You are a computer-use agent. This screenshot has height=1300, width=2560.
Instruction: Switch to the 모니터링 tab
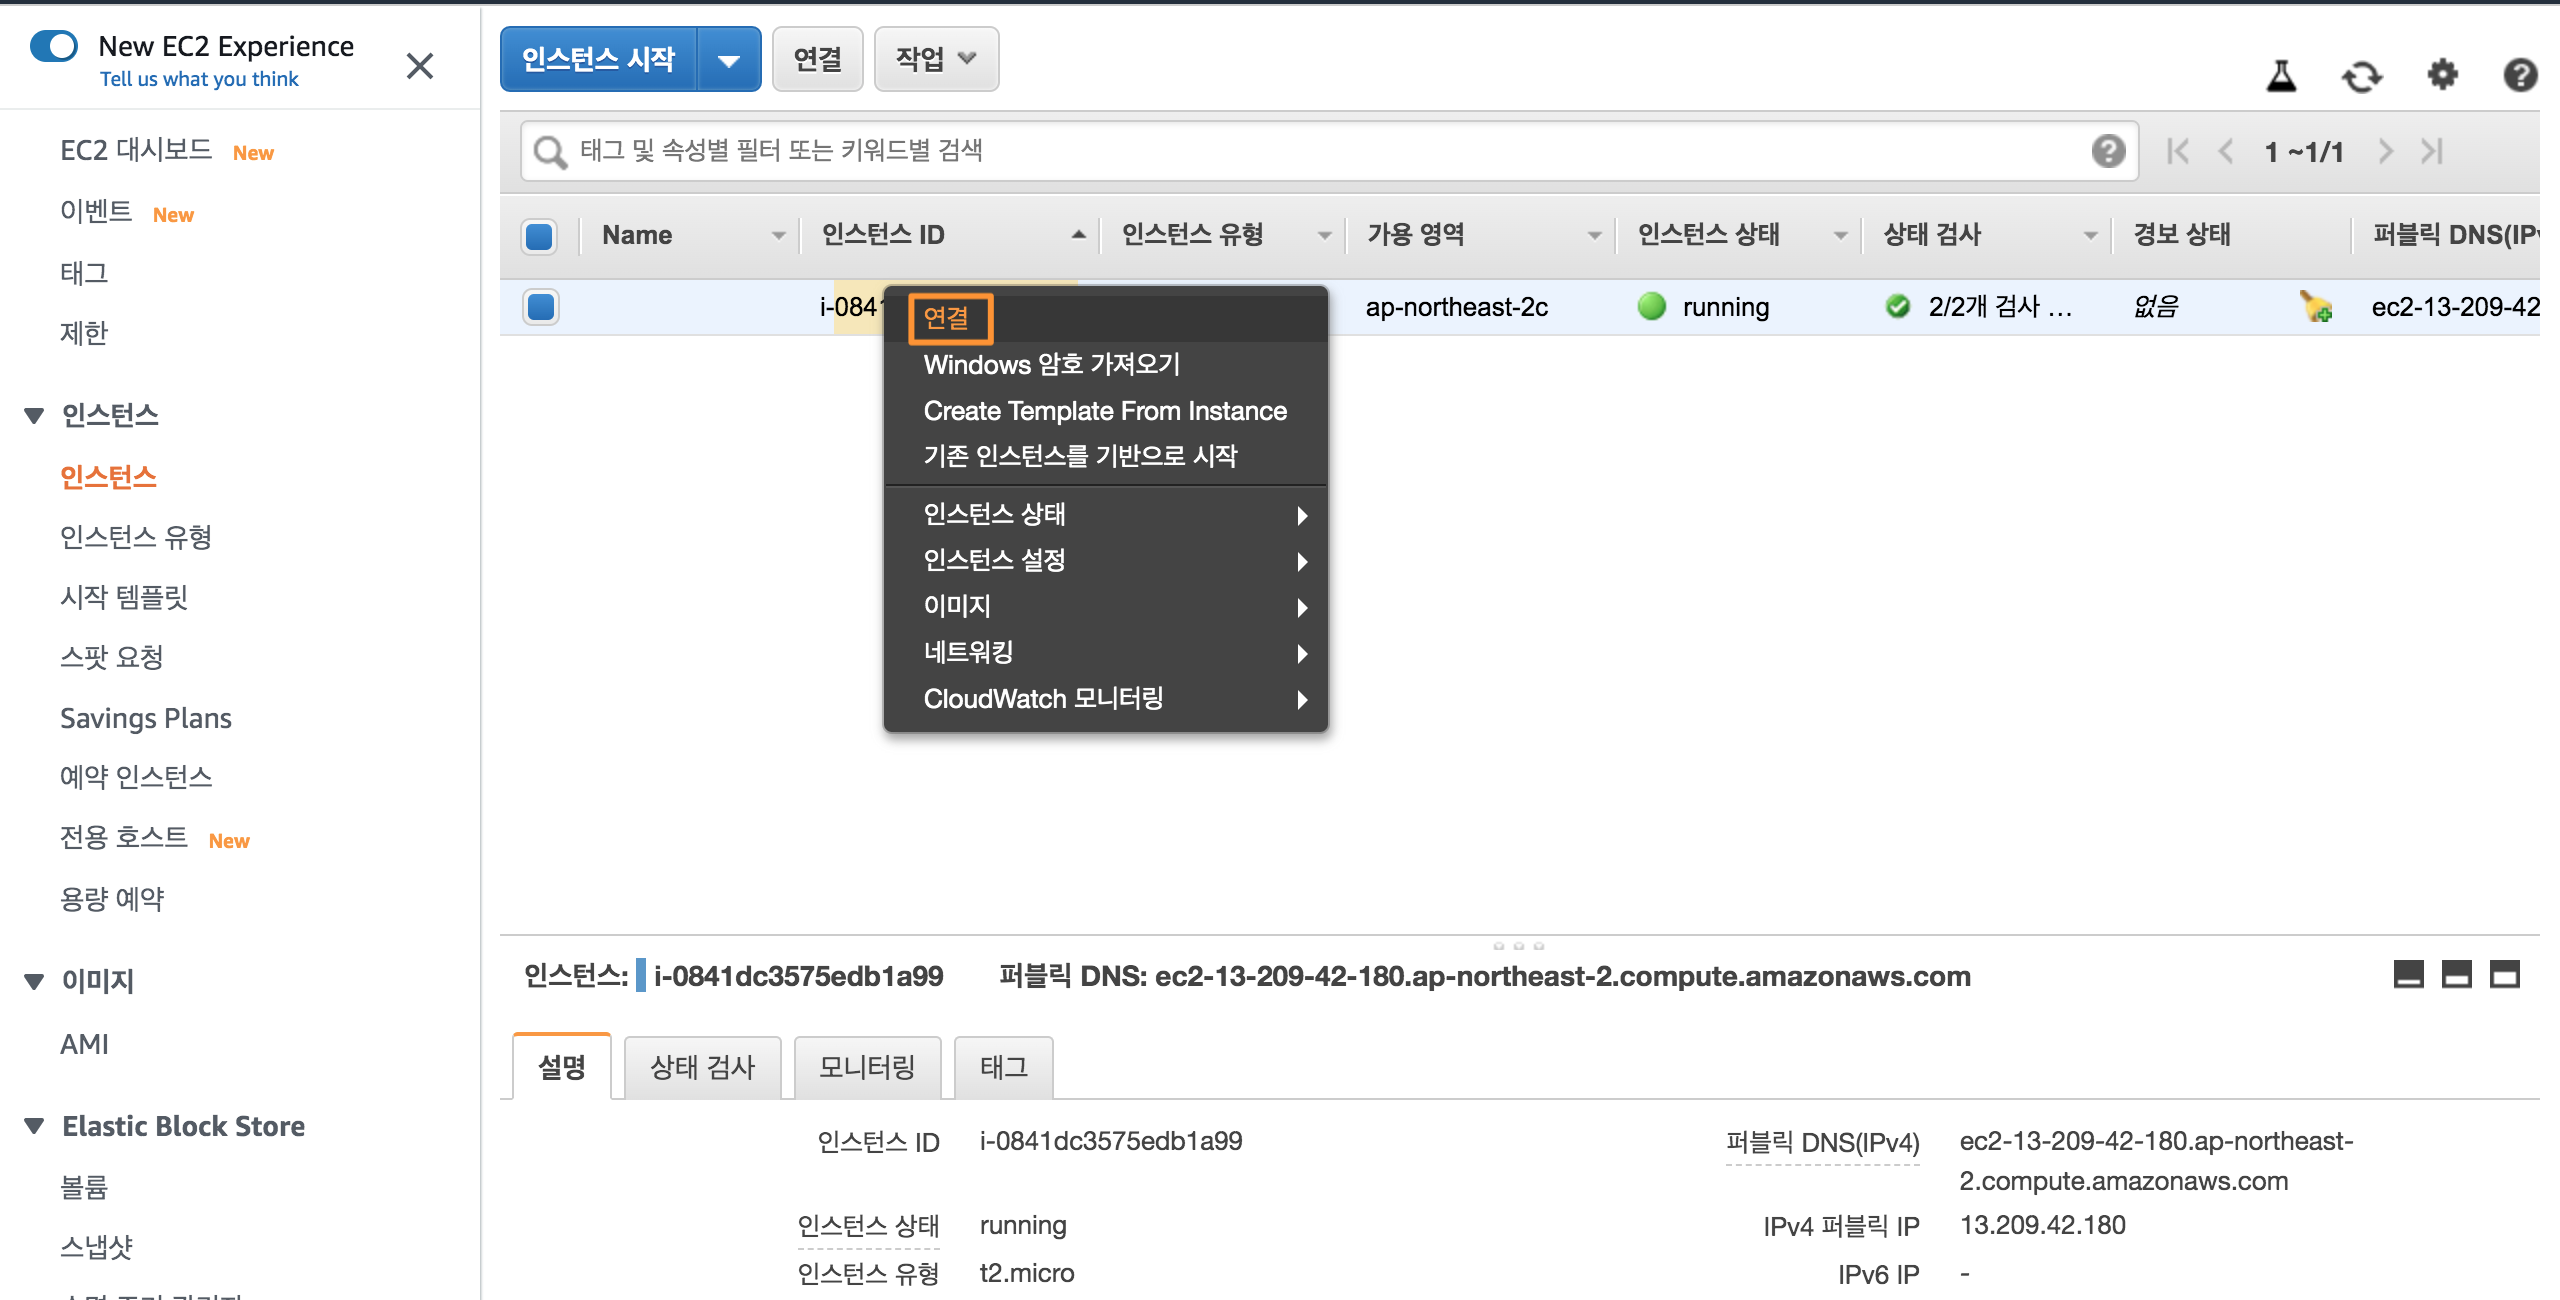pos(867,1068)
